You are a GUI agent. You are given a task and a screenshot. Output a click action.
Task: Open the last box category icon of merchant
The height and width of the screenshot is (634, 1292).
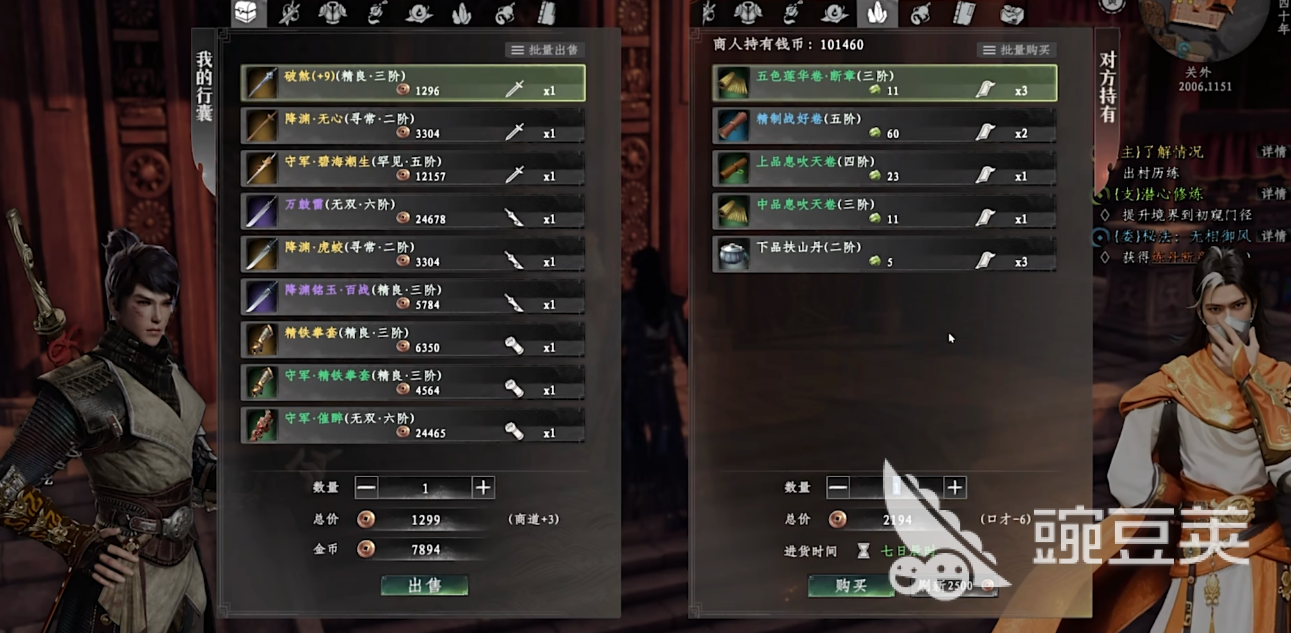click(1012, 13)
